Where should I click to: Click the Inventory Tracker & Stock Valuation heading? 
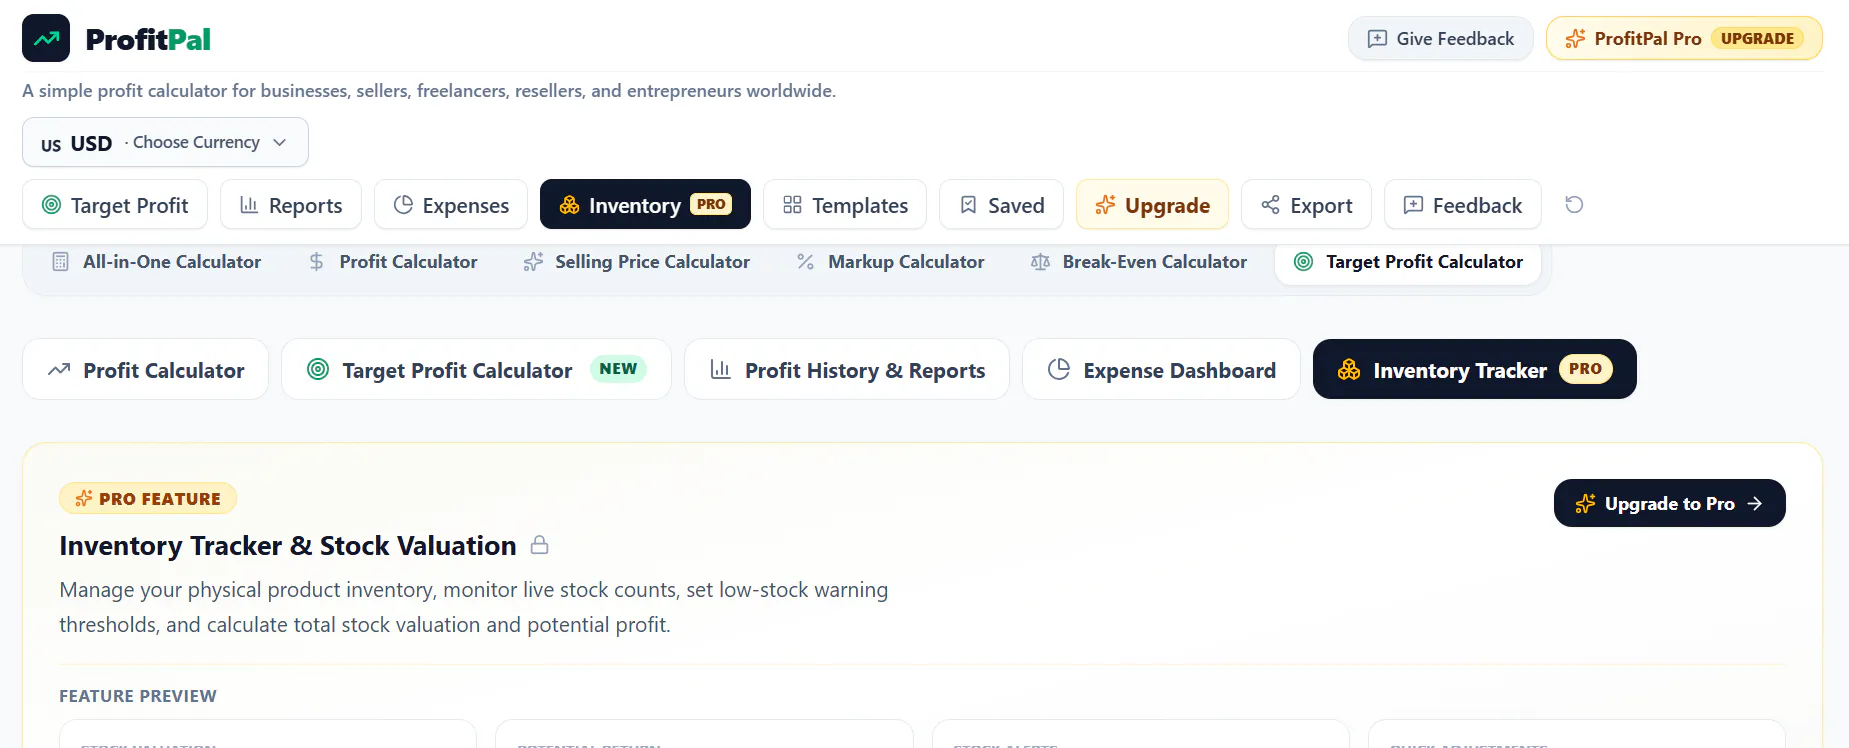pos(288,545)
